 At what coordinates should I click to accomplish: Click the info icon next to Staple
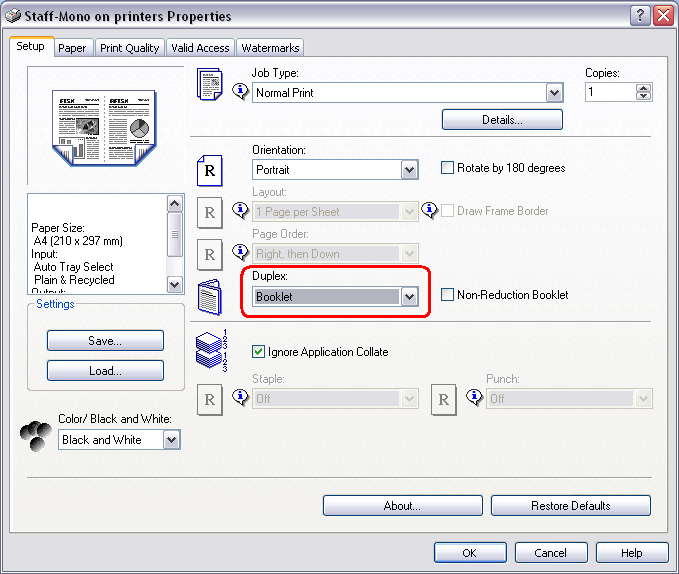click(x=240, y=398)
